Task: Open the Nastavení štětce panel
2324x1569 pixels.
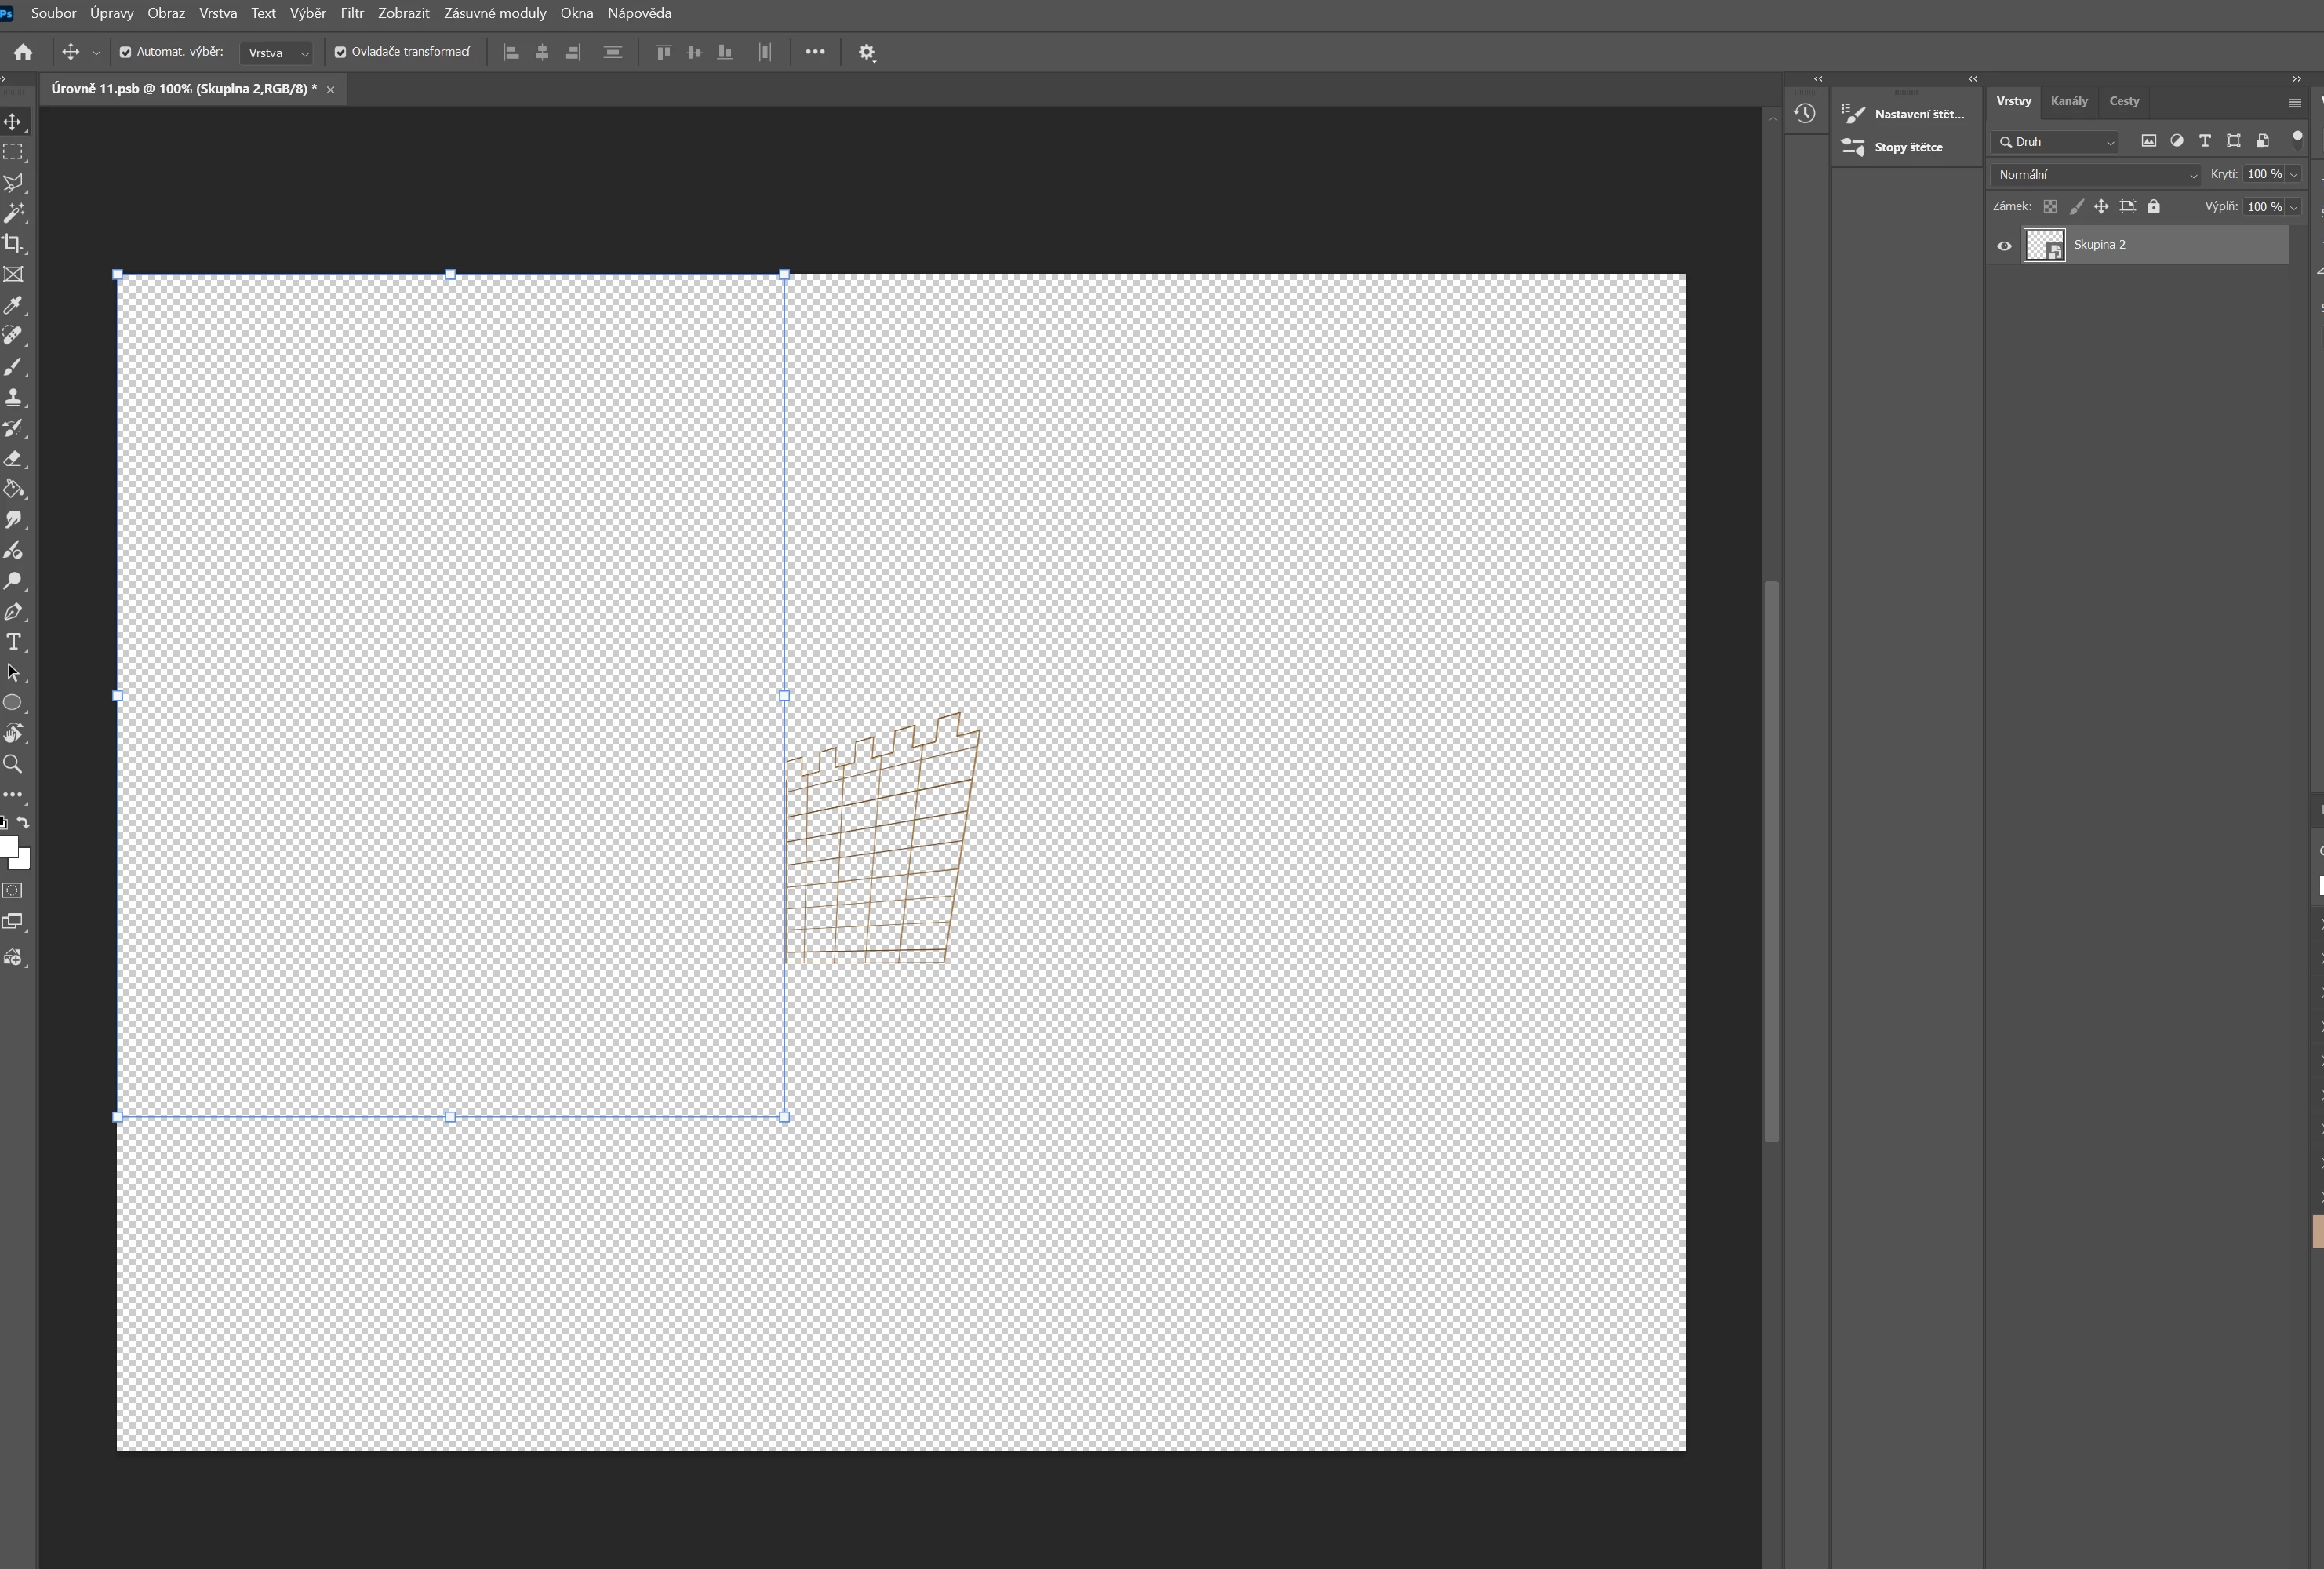Action: [x=1905, y=114]
